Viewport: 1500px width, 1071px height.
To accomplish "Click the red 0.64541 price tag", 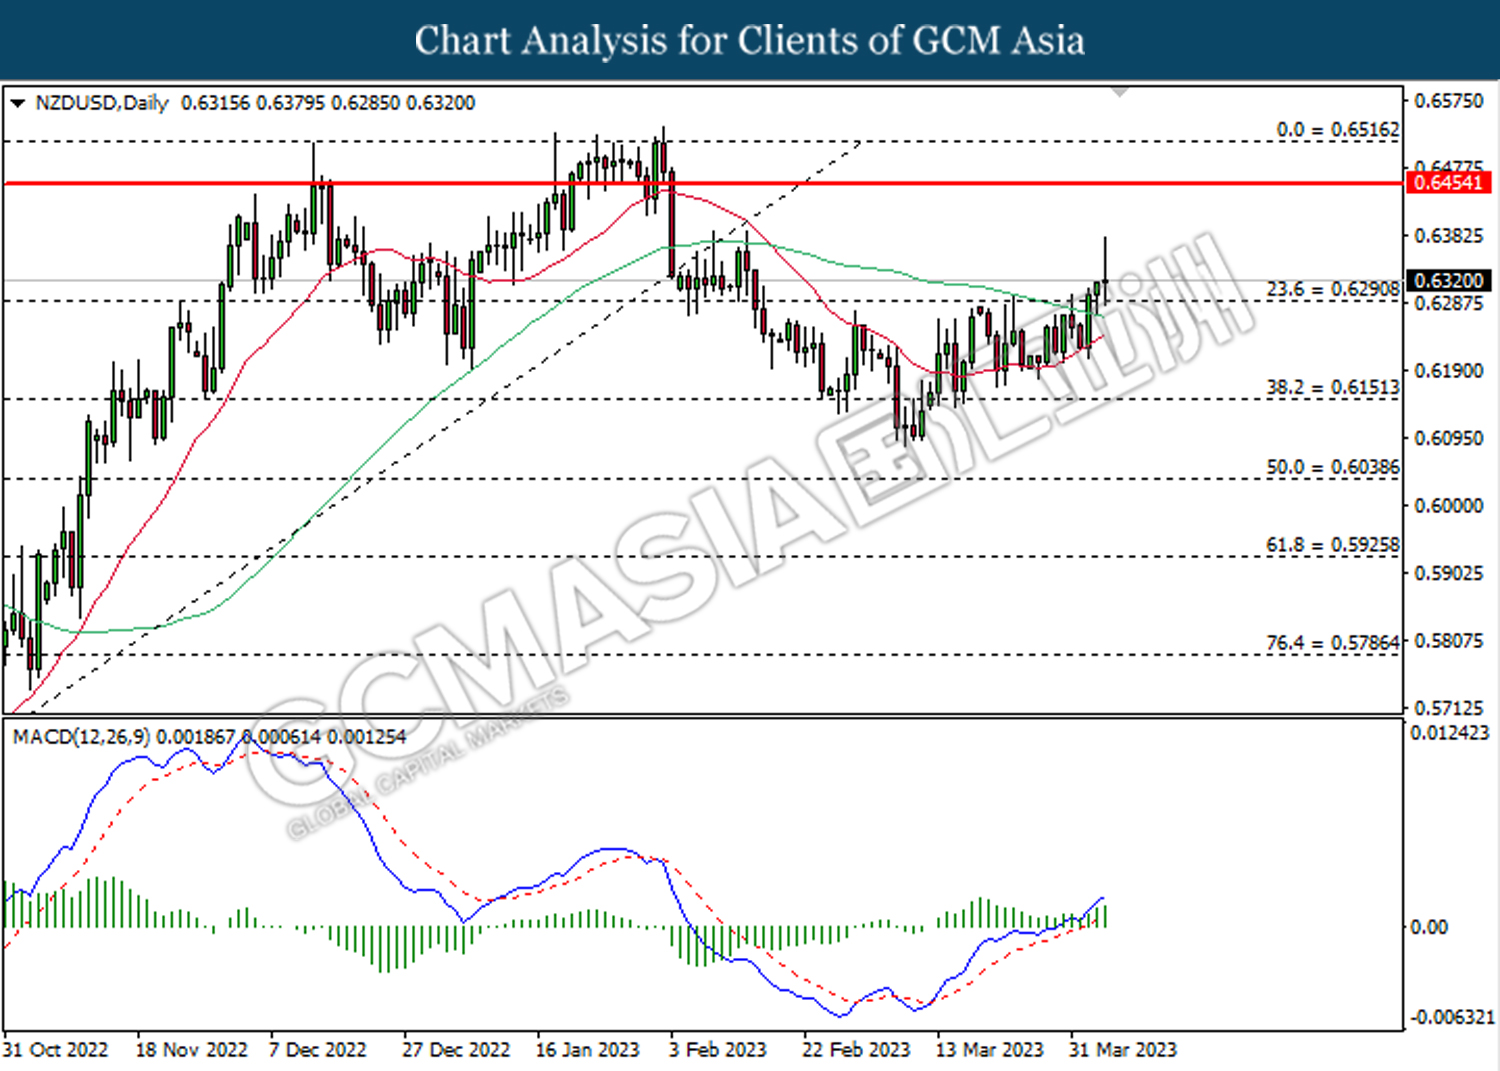I will tap(1448, 183).
